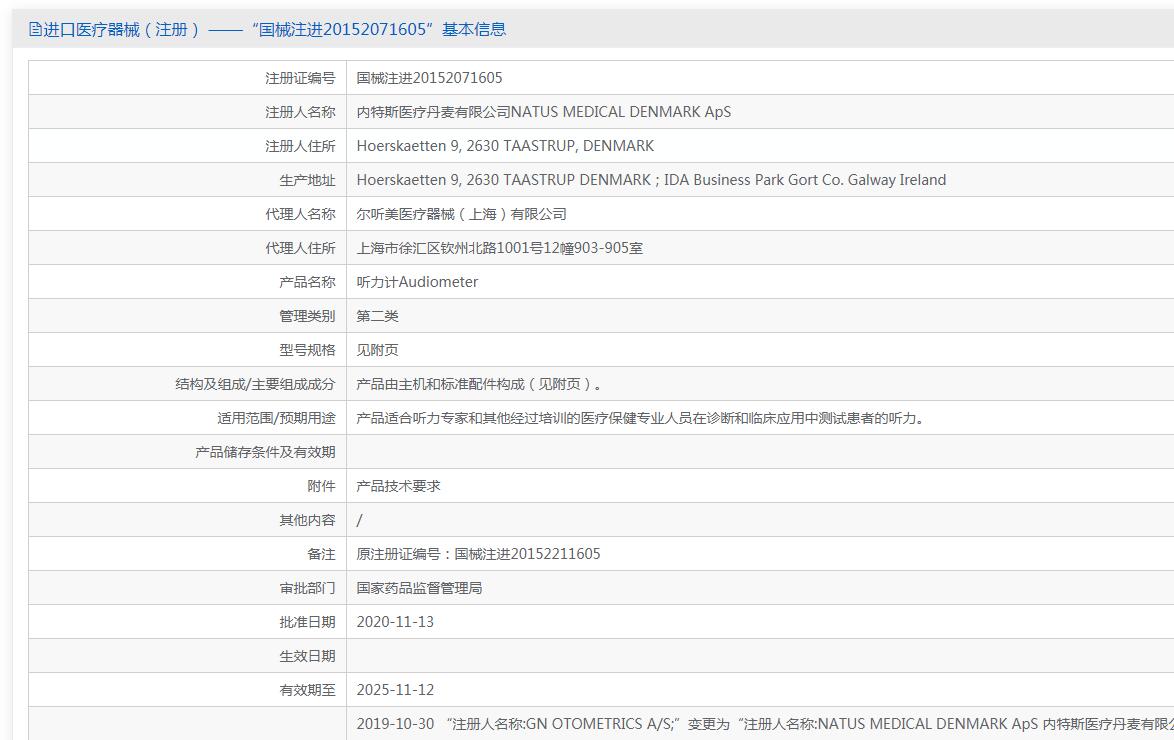
Task: Select product name 听力计Audiometer
Action: coord(417,282)
